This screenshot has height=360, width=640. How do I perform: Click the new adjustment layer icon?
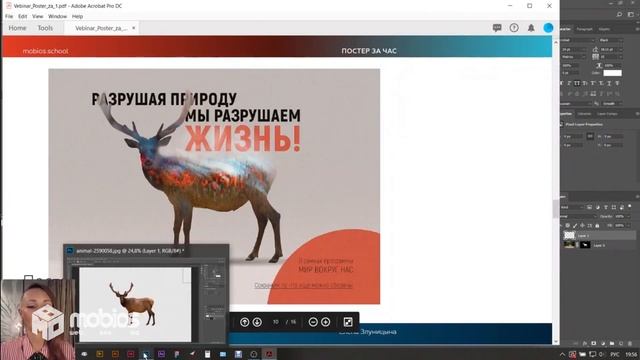click(603, 344)
